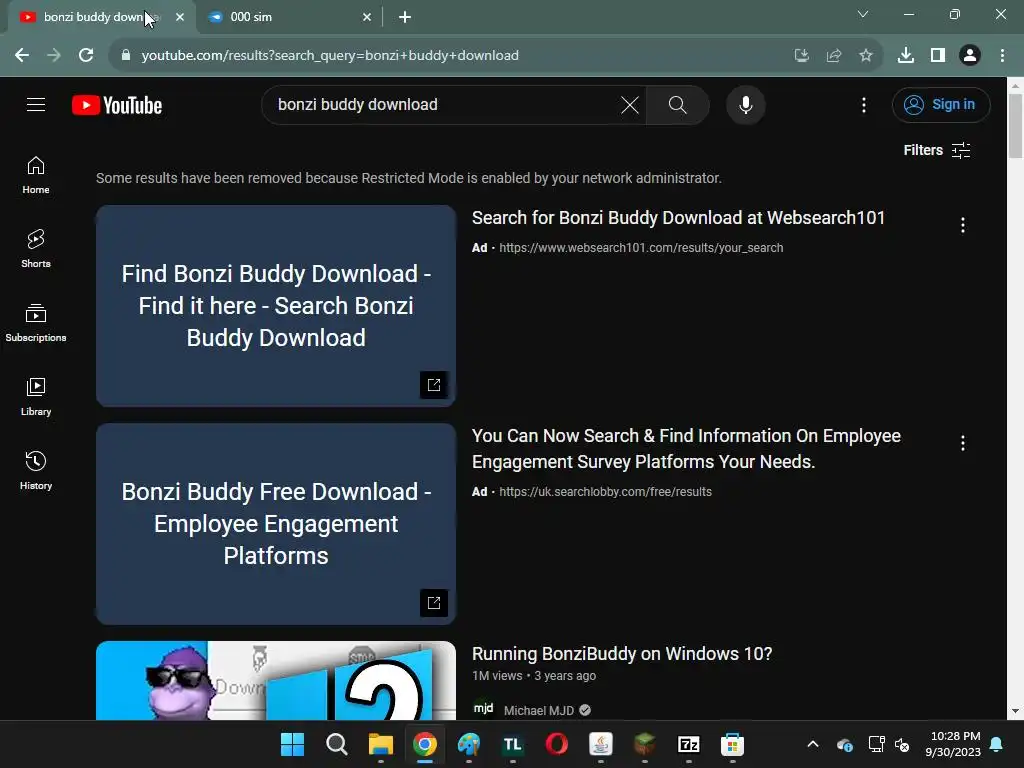This screenshot has width=1024, height=768.
Task: Open the Windows Start menu
Action: 293,744
